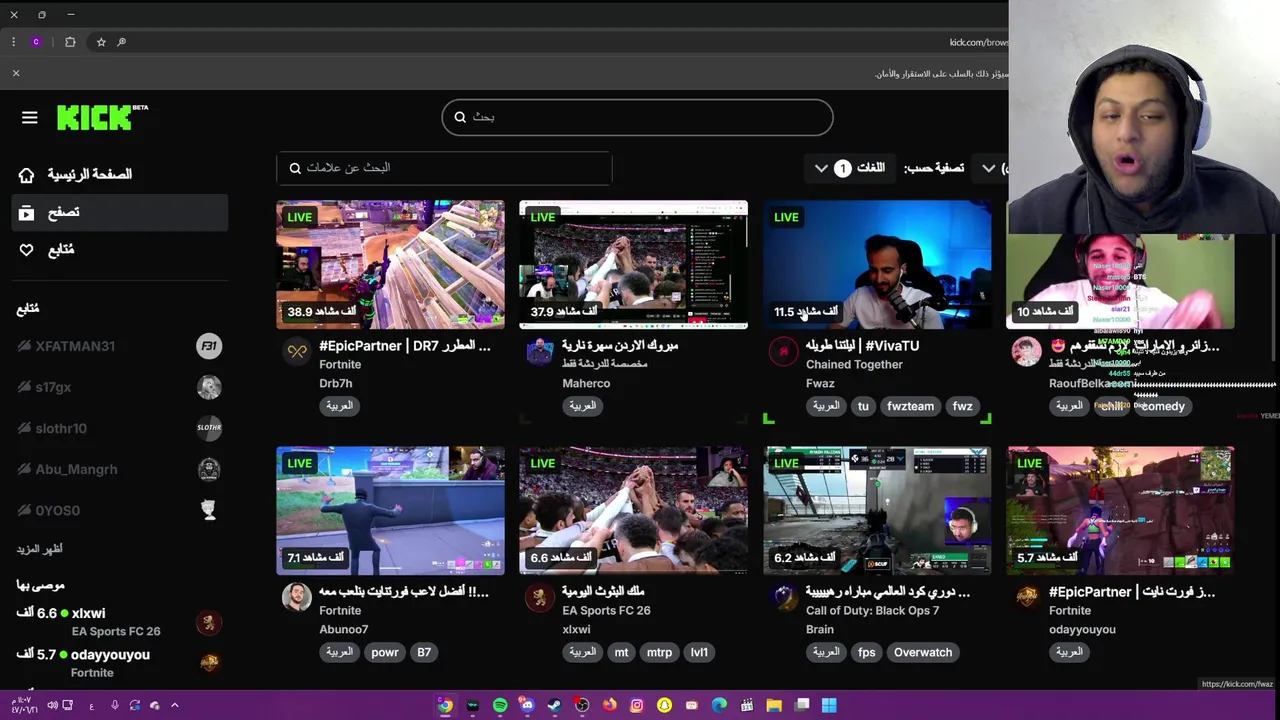Open the sort dropdown chevron beside the filter label
1280x720 pixels.
(988, 168)
